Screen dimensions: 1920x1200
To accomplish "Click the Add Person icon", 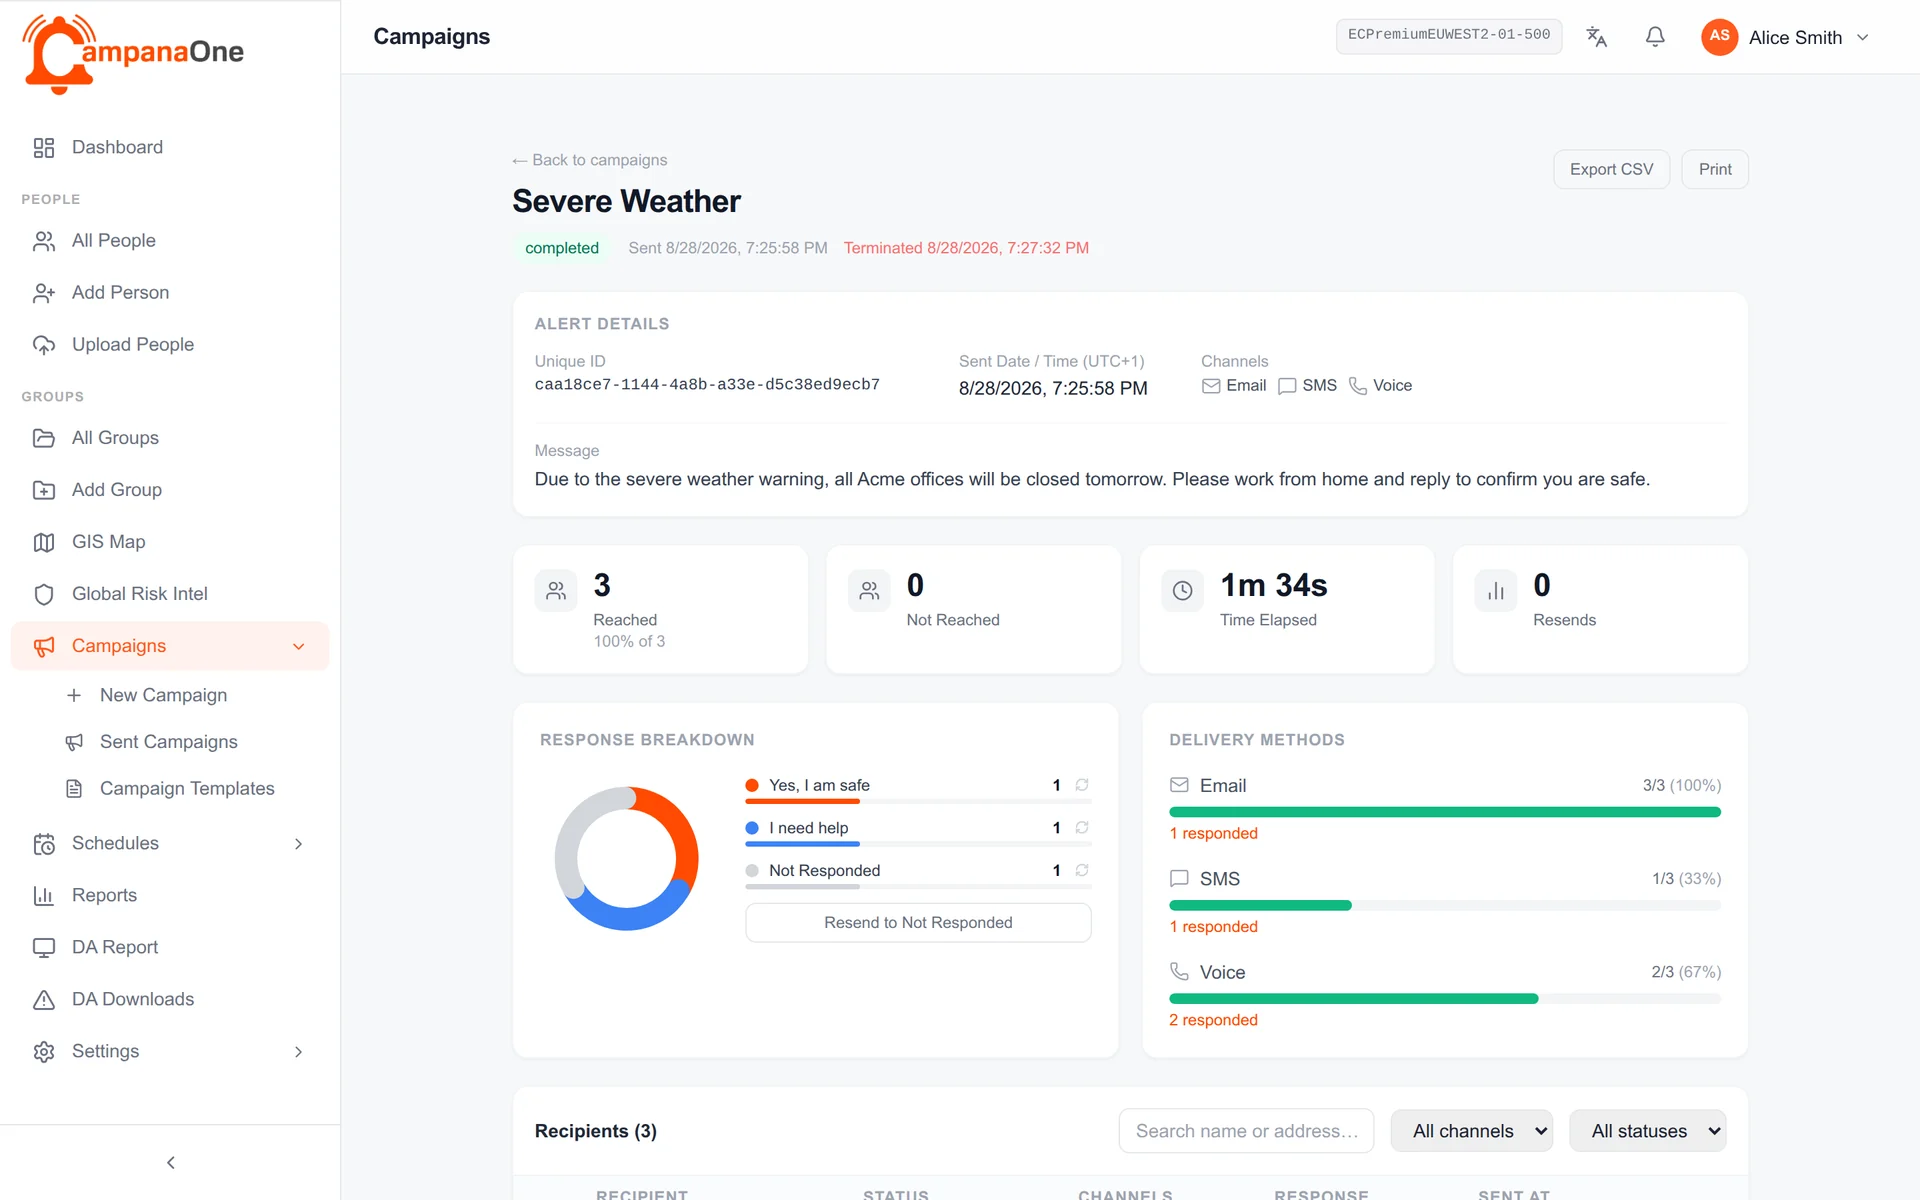I will pos(44,293).
